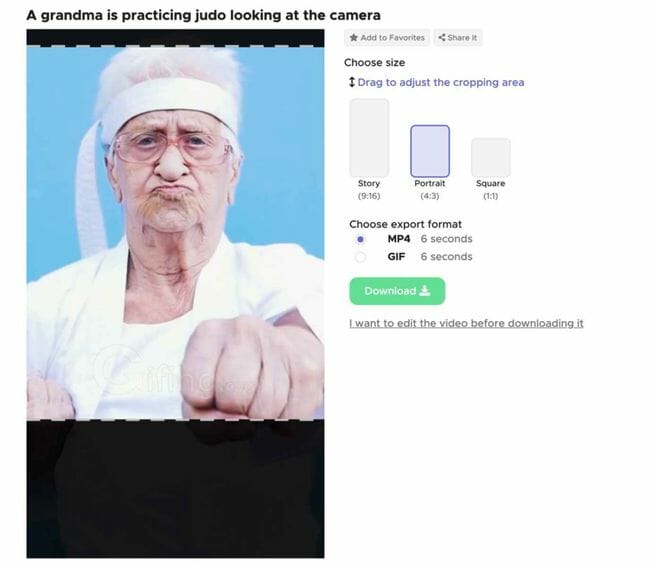
Task: Select the Portrait 4:3 size thumbnail
Action: point(430,151)
